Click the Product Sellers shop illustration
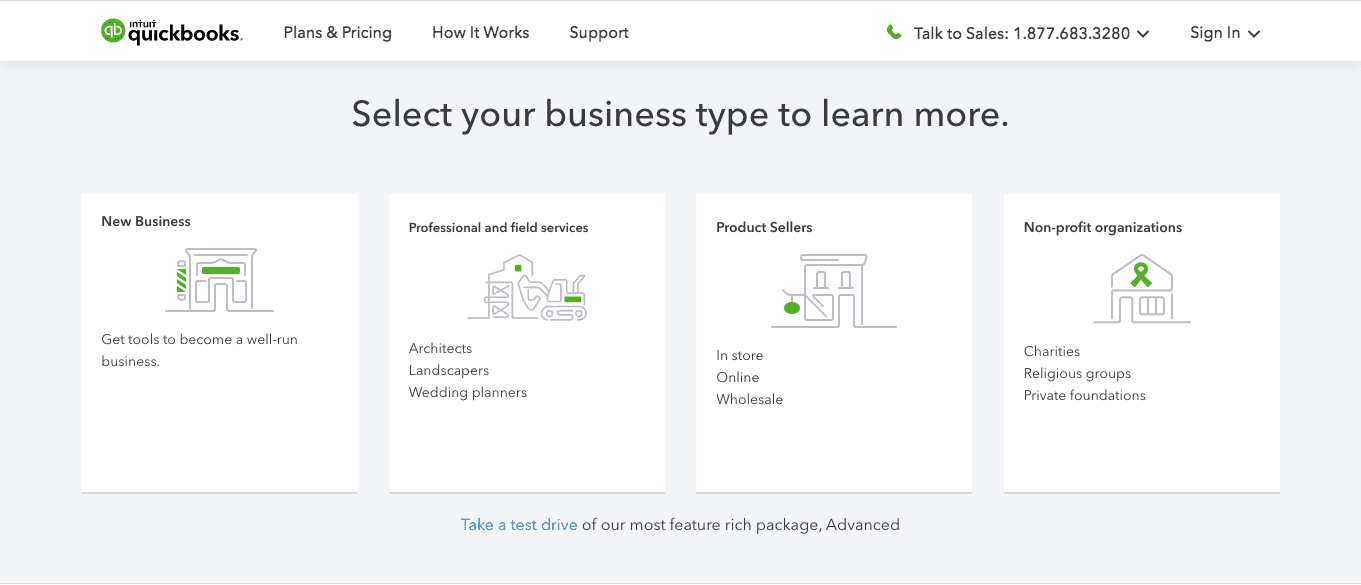Viewport: 1361px width, 585px height. pos(833,291)
